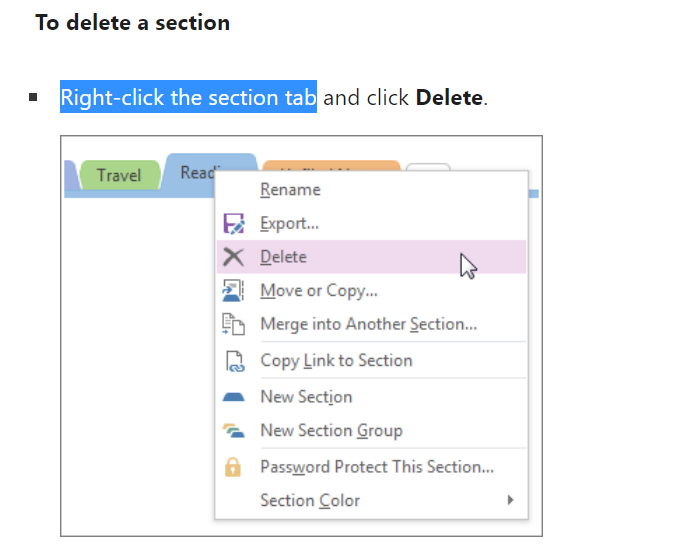Click the X icon beside Delete

coord(233,257)
